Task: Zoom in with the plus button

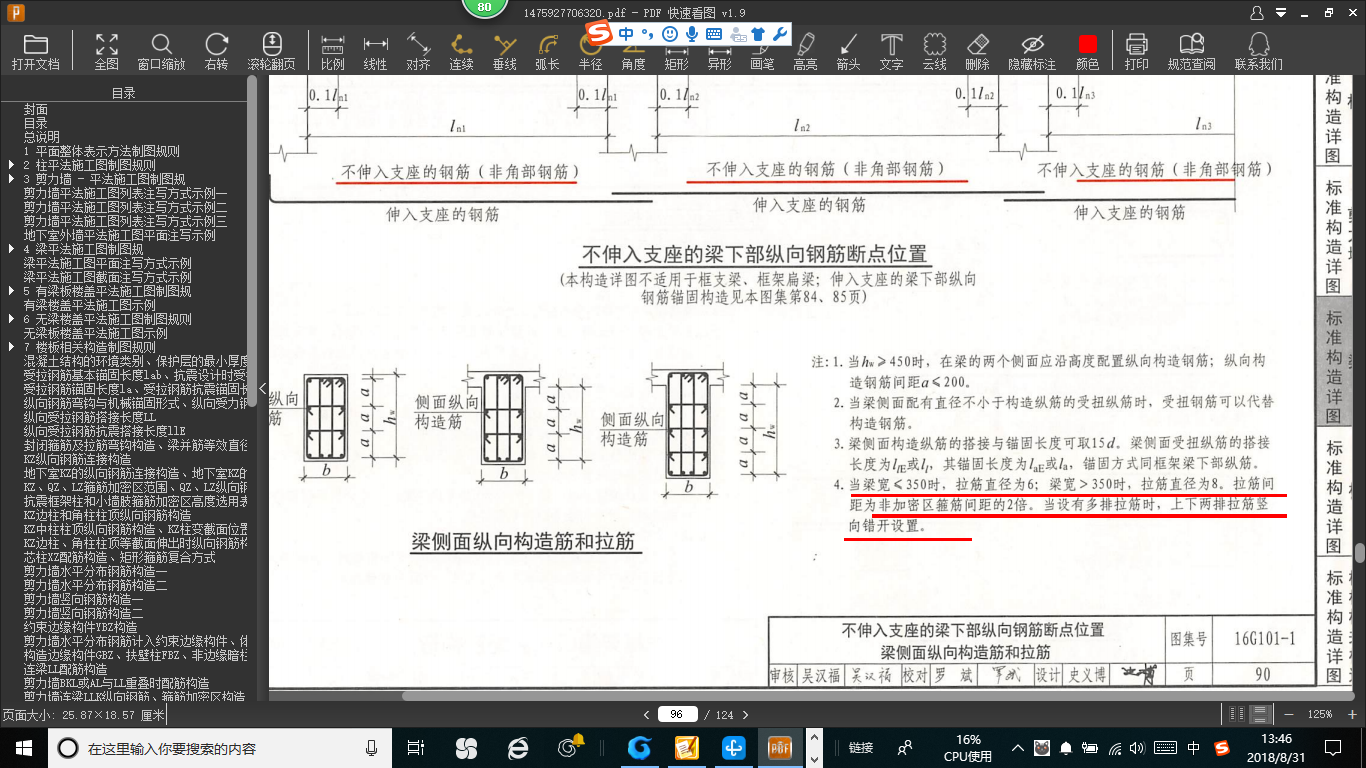Action: tap(1351, 714)
